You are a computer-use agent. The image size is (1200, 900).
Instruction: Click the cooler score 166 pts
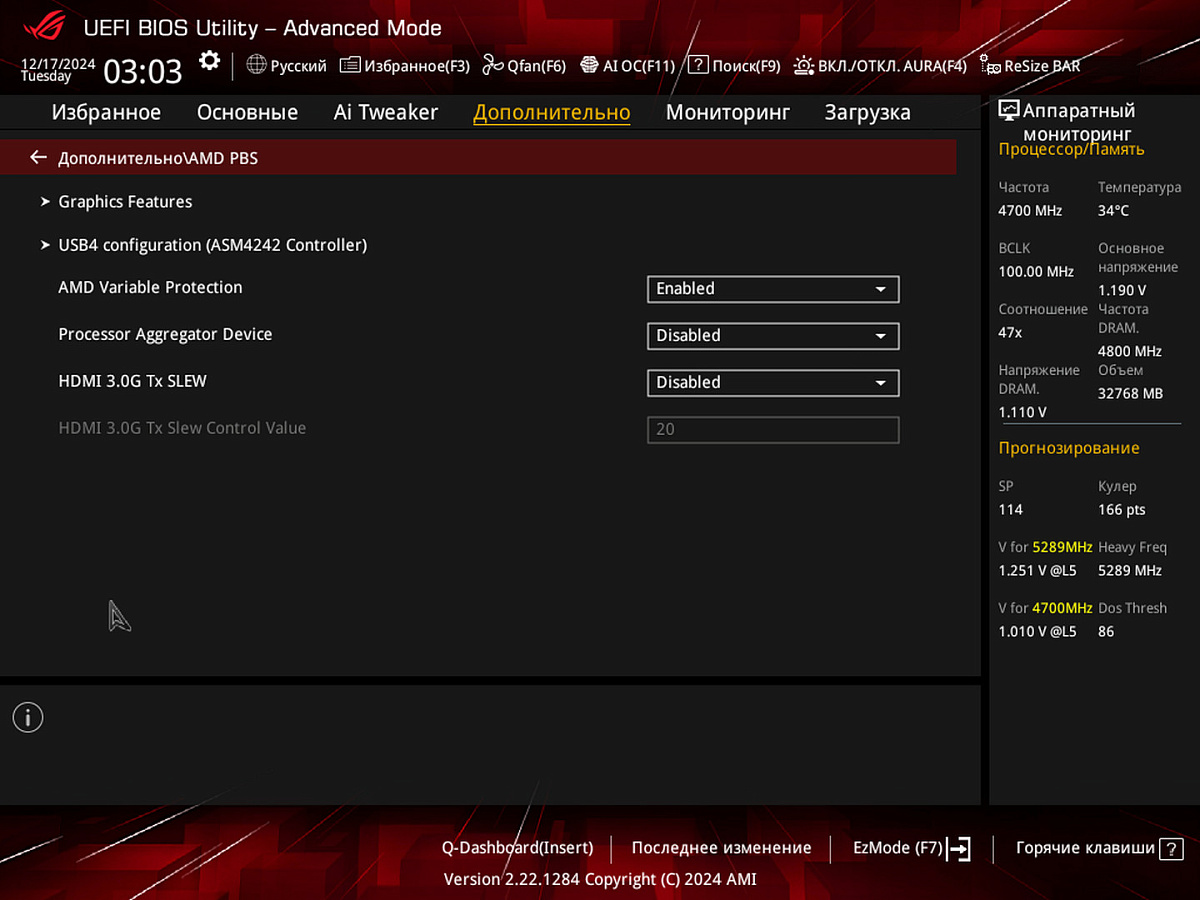coord(1121,509)
